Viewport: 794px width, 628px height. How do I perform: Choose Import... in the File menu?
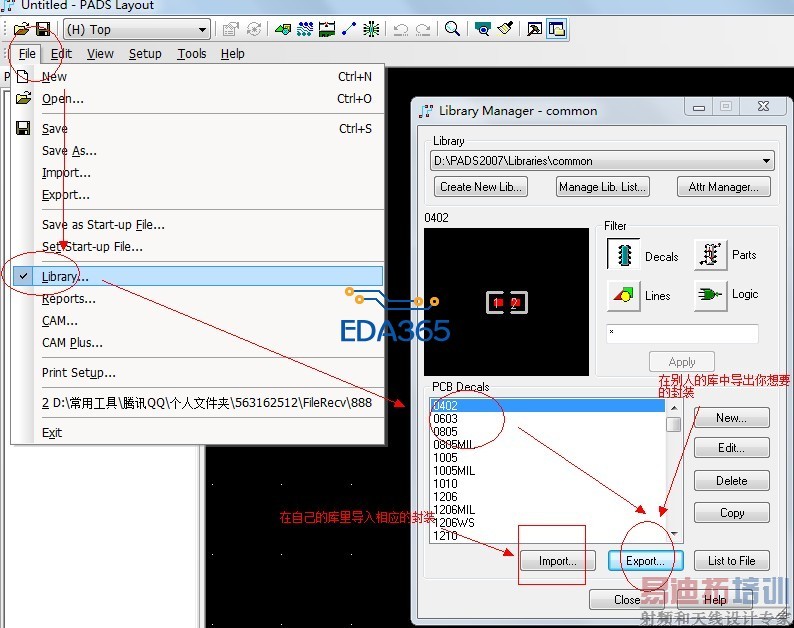[x=197, y=173]
